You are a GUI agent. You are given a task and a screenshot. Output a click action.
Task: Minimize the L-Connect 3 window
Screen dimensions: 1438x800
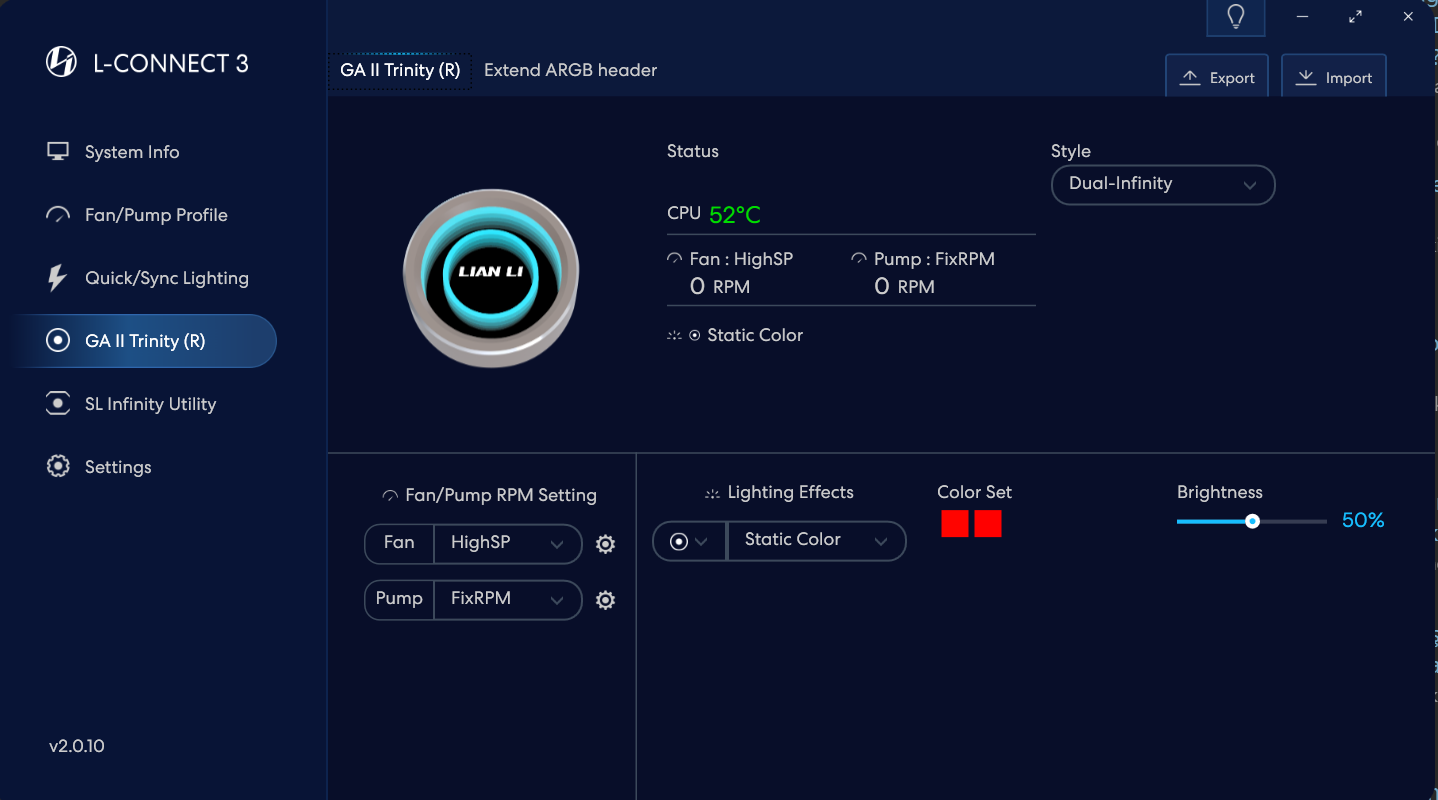point(1303,17)
